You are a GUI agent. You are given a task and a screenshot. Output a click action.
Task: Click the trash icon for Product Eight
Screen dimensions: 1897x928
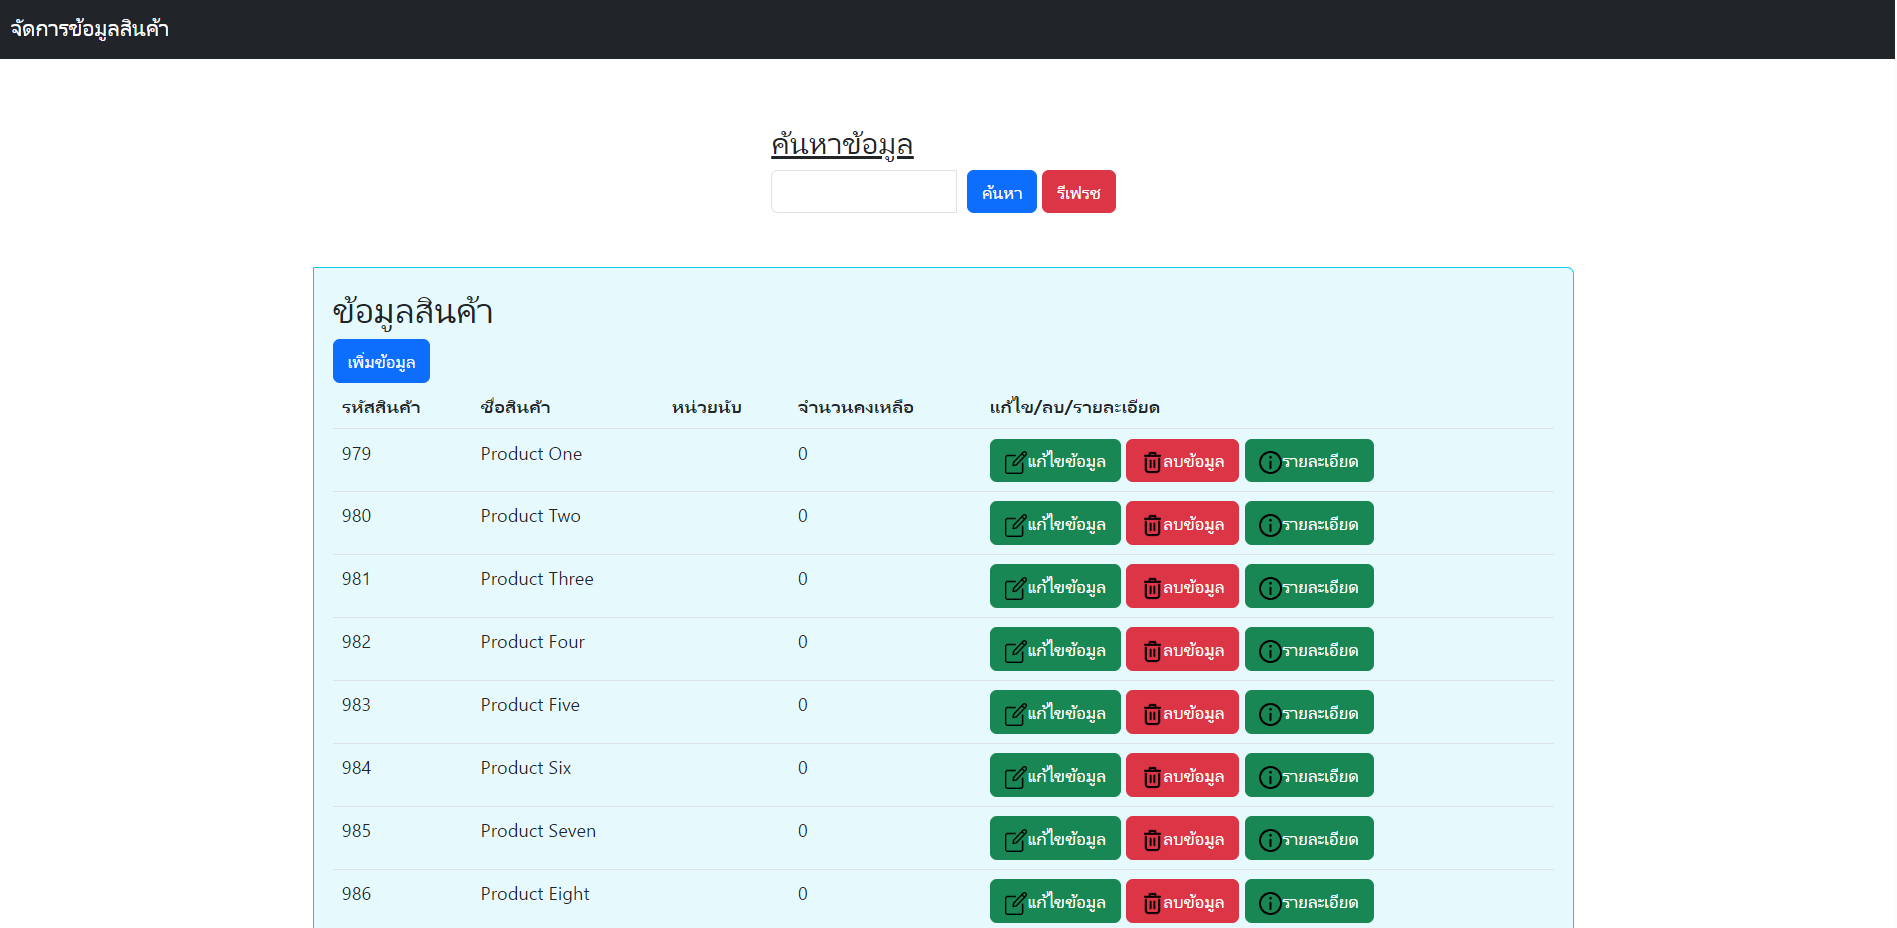click(x=1152, y=903)
